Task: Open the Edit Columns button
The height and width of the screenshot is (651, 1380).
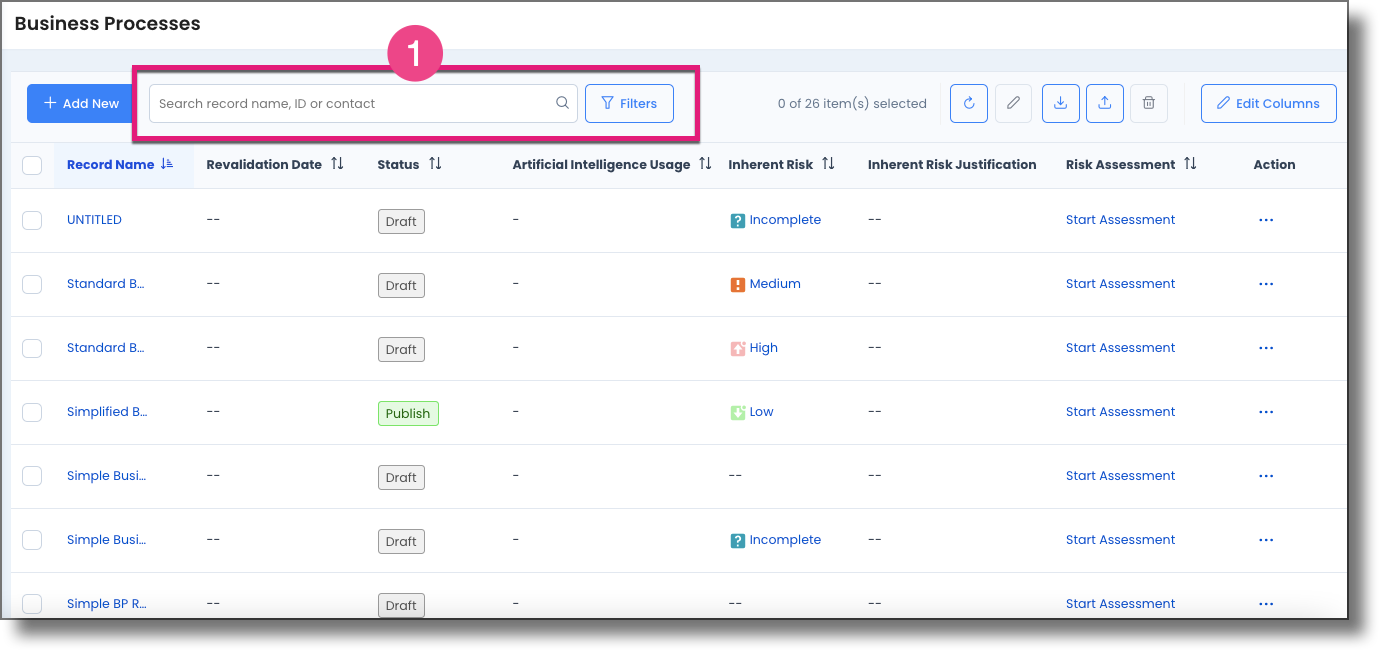Action: (x=1268, y=103)
